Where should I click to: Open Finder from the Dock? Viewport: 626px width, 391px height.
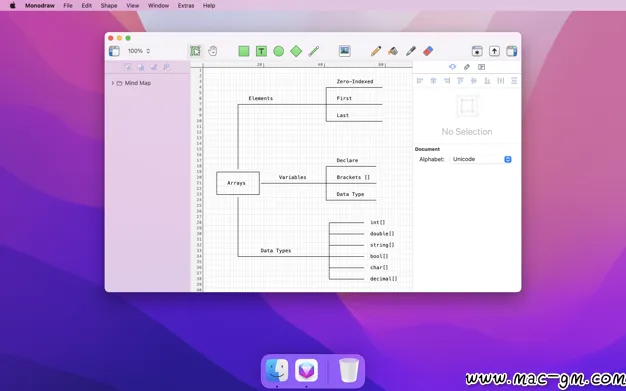pyautogui.click(x=277, y=370)
